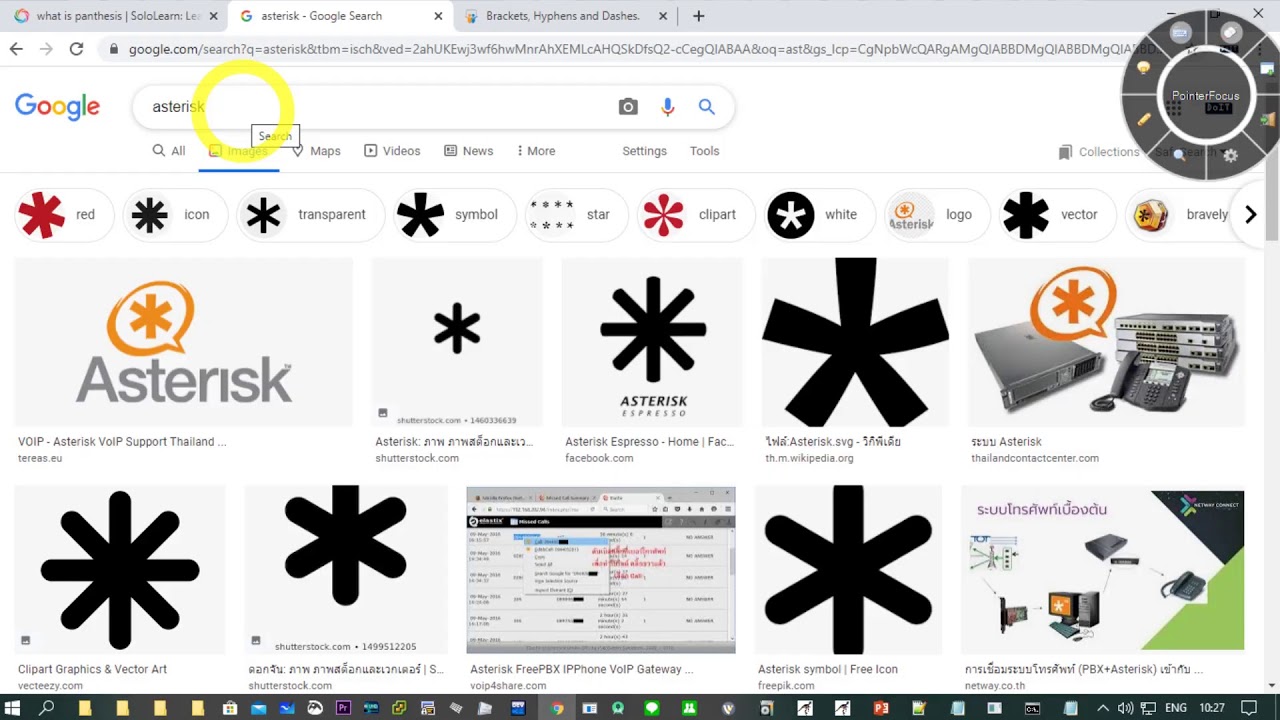Open Windows taskbar search
The height and width of the screenshot is (720, 1280).
point(47,708)
